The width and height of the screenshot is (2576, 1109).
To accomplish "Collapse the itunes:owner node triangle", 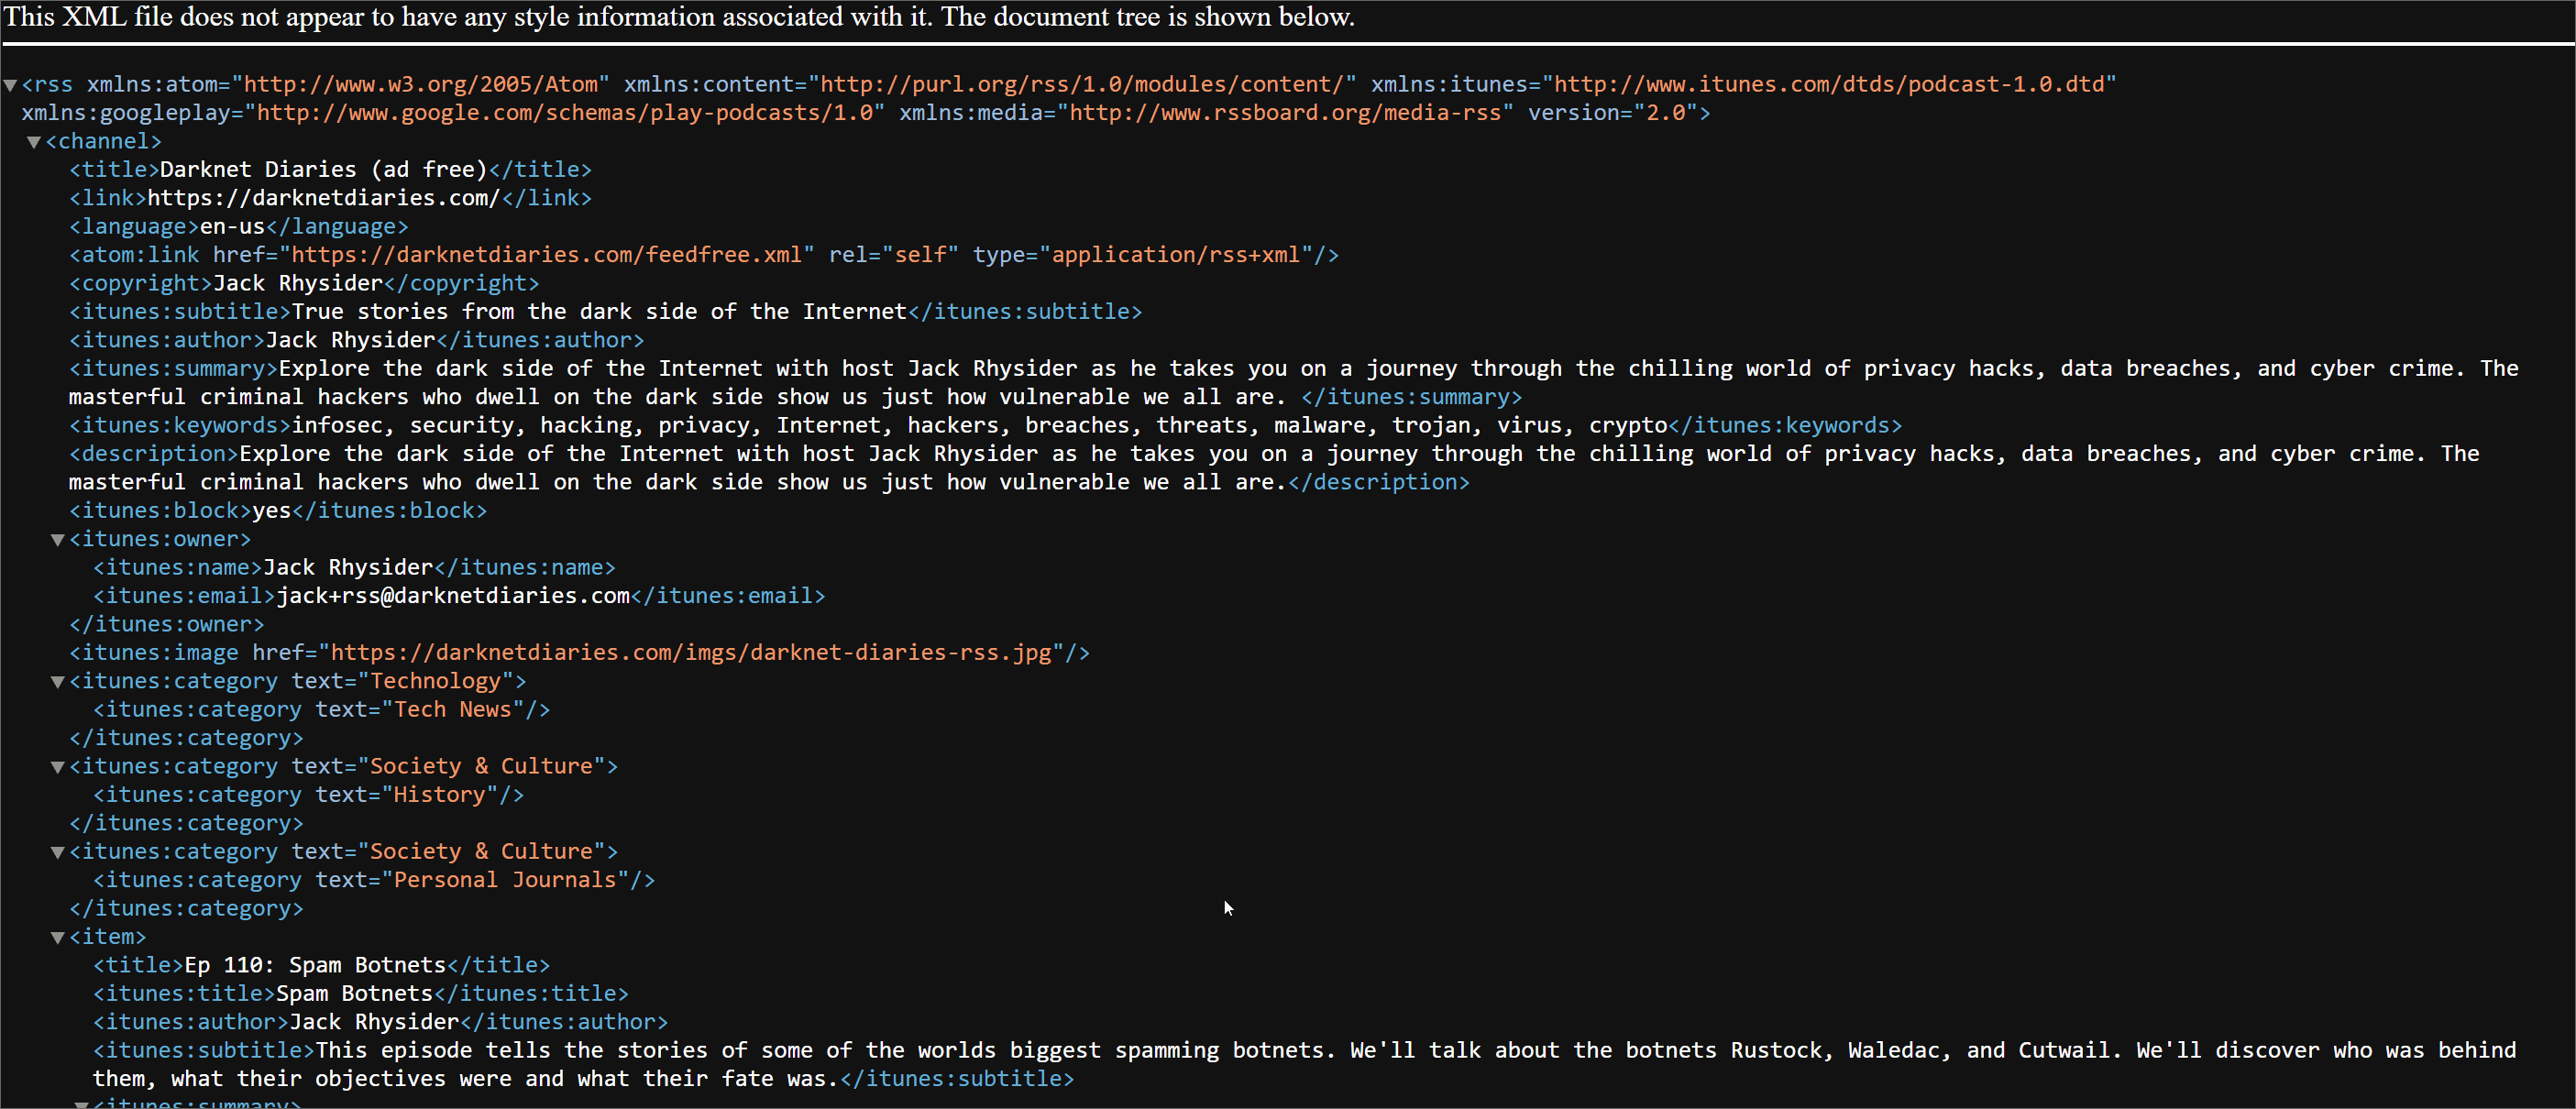I will click(58, 541).
